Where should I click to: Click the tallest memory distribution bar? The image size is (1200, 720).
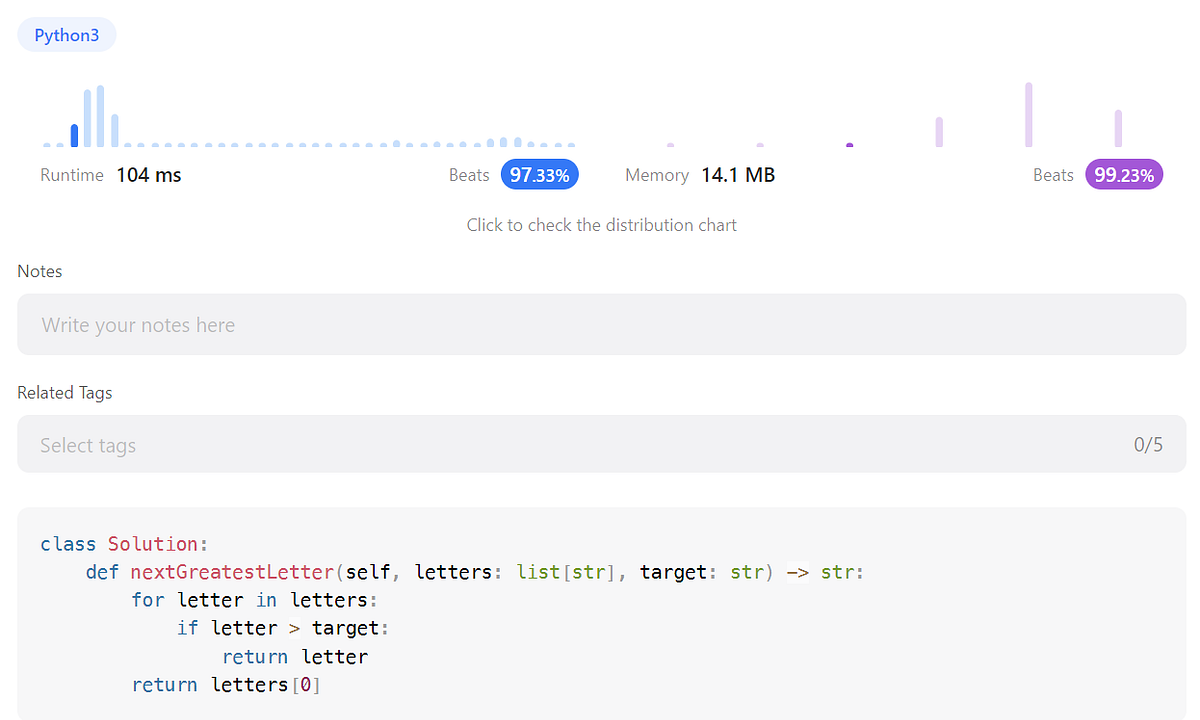pos(1027,112)
